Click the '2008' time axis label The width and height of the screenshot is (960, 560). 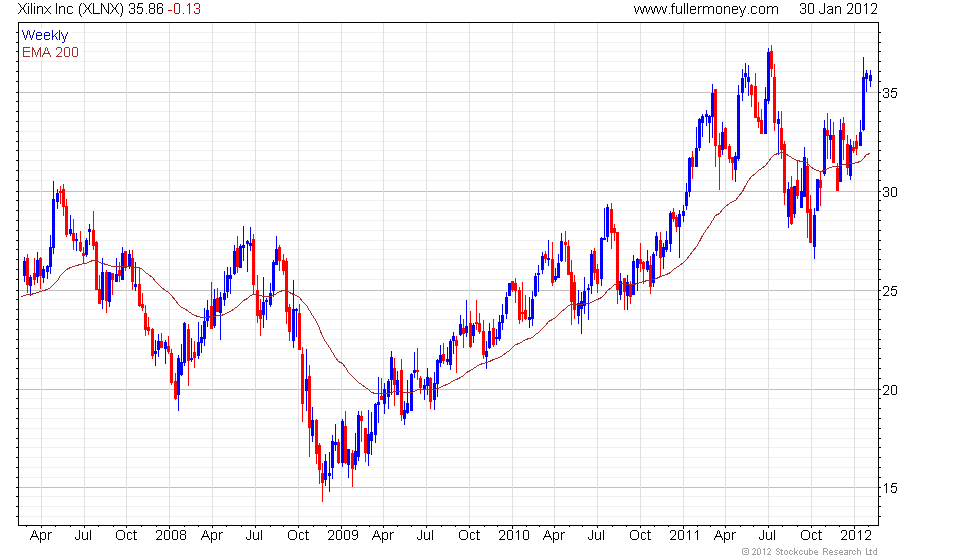click(x=171, y=536)
